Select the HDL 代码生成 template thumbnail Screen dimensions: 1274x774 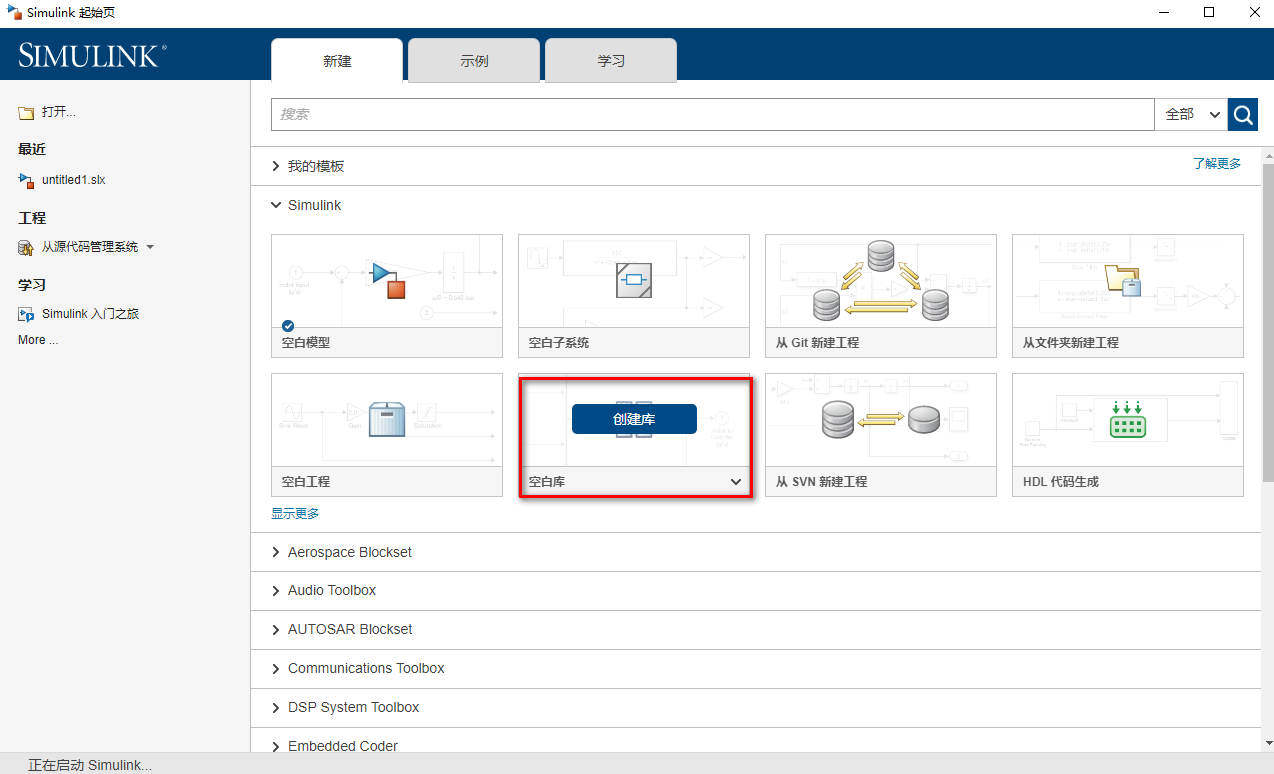tap(1128, 420)
